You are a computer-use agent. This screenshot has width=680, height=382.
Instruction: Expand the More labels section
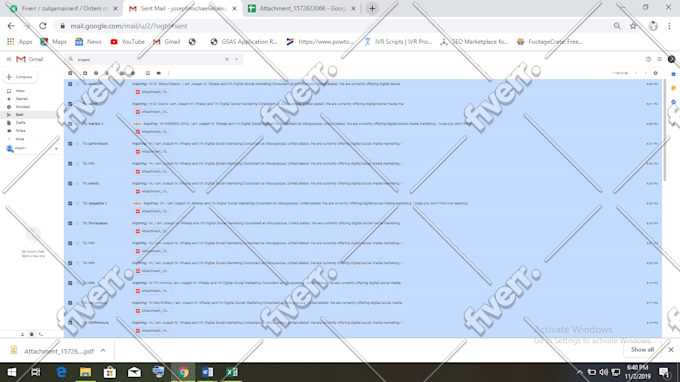tap(20, 139)
